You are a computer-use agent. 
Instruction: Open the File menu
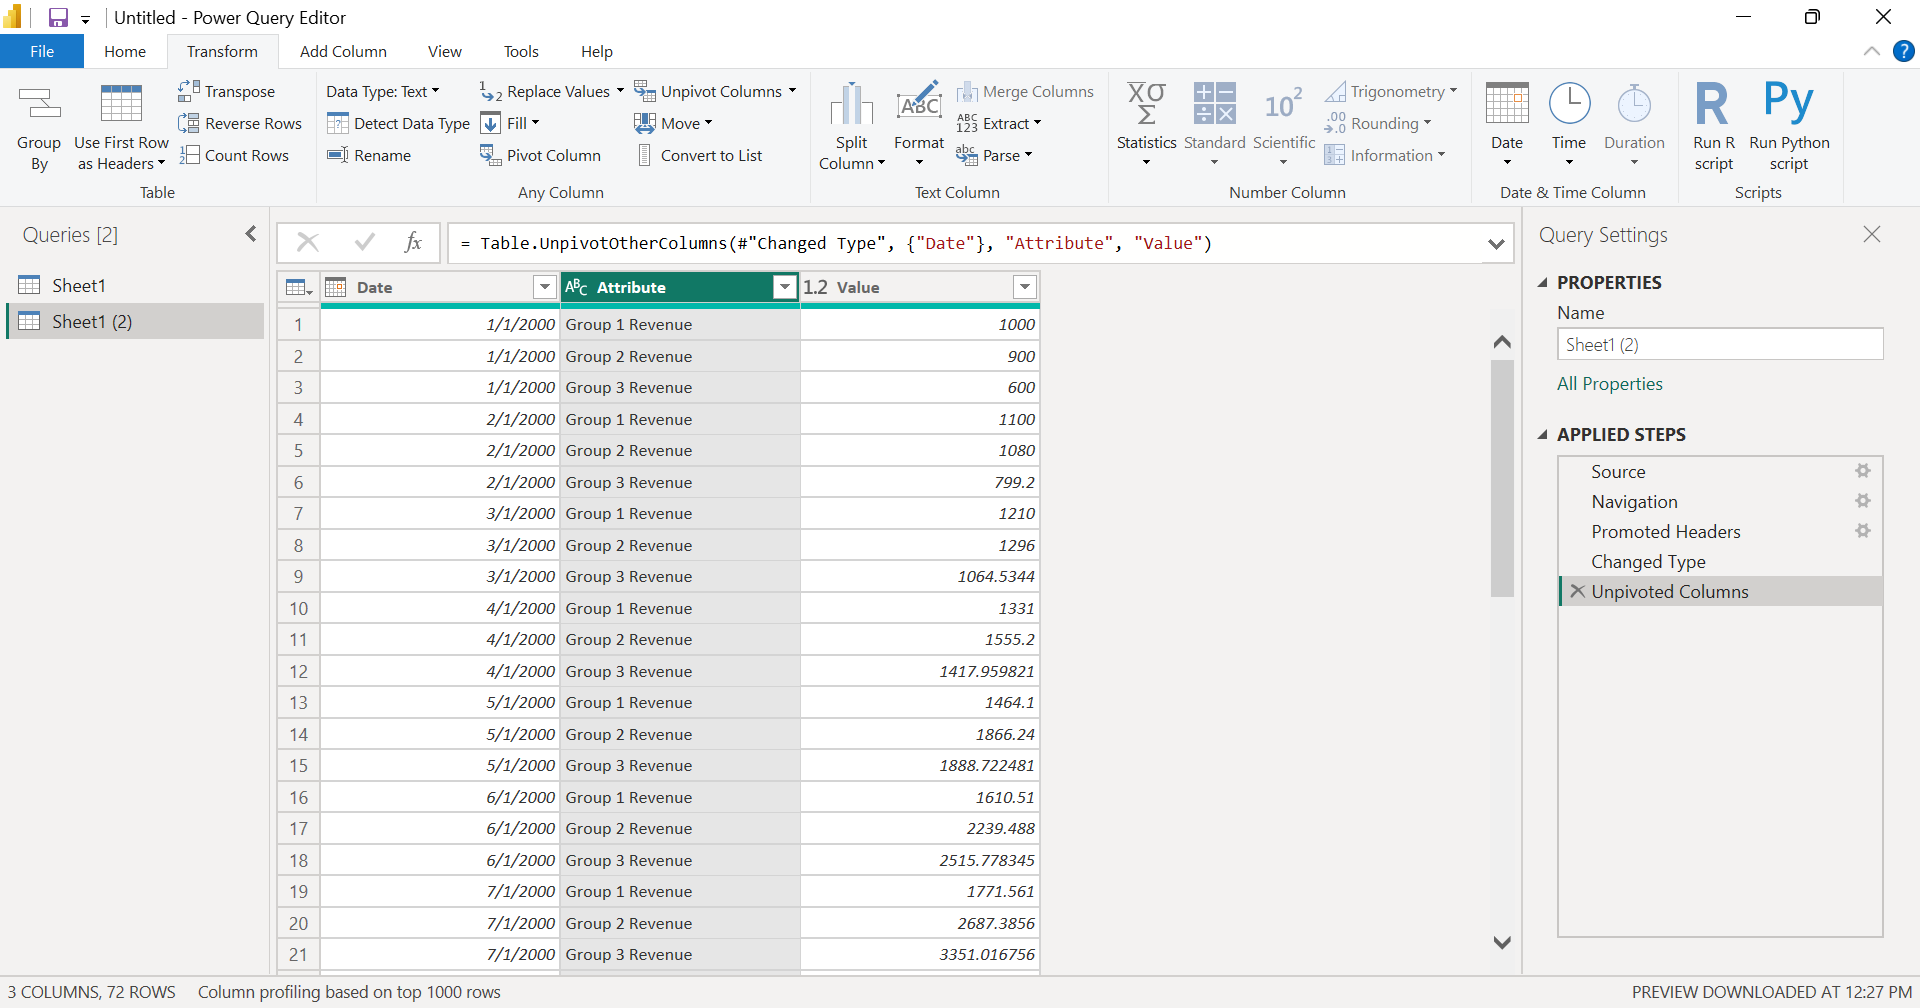pos(42,51)
